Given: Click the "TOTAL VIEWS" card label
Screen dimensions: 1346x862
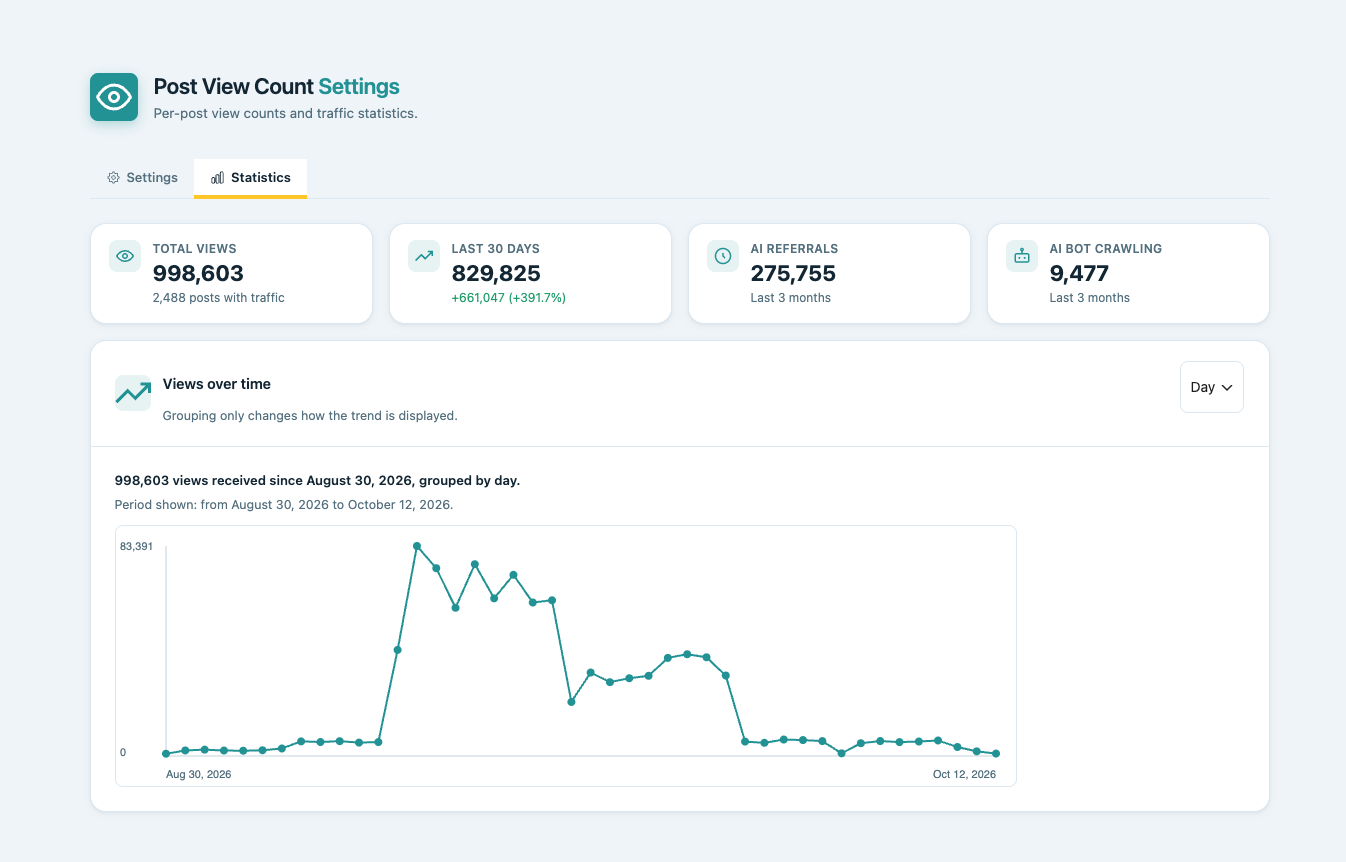Looking at the screenshot, I should click(x=195, y=249).
